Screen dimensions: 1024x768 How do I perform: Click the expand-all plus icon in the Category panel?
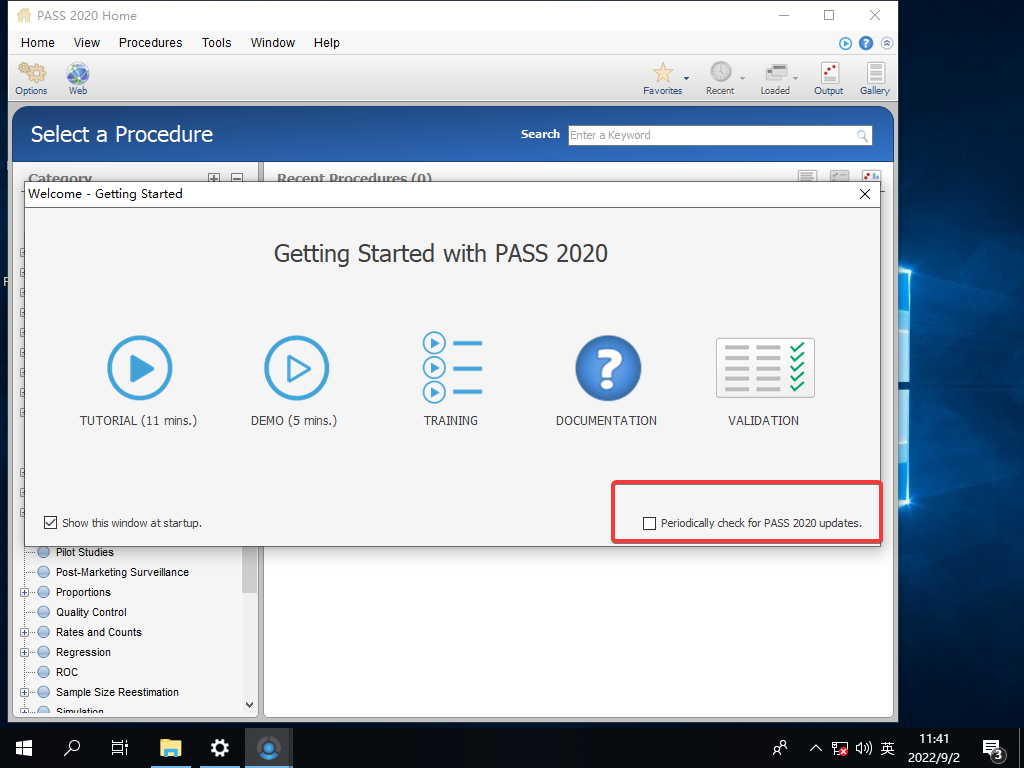pos(214,178)
